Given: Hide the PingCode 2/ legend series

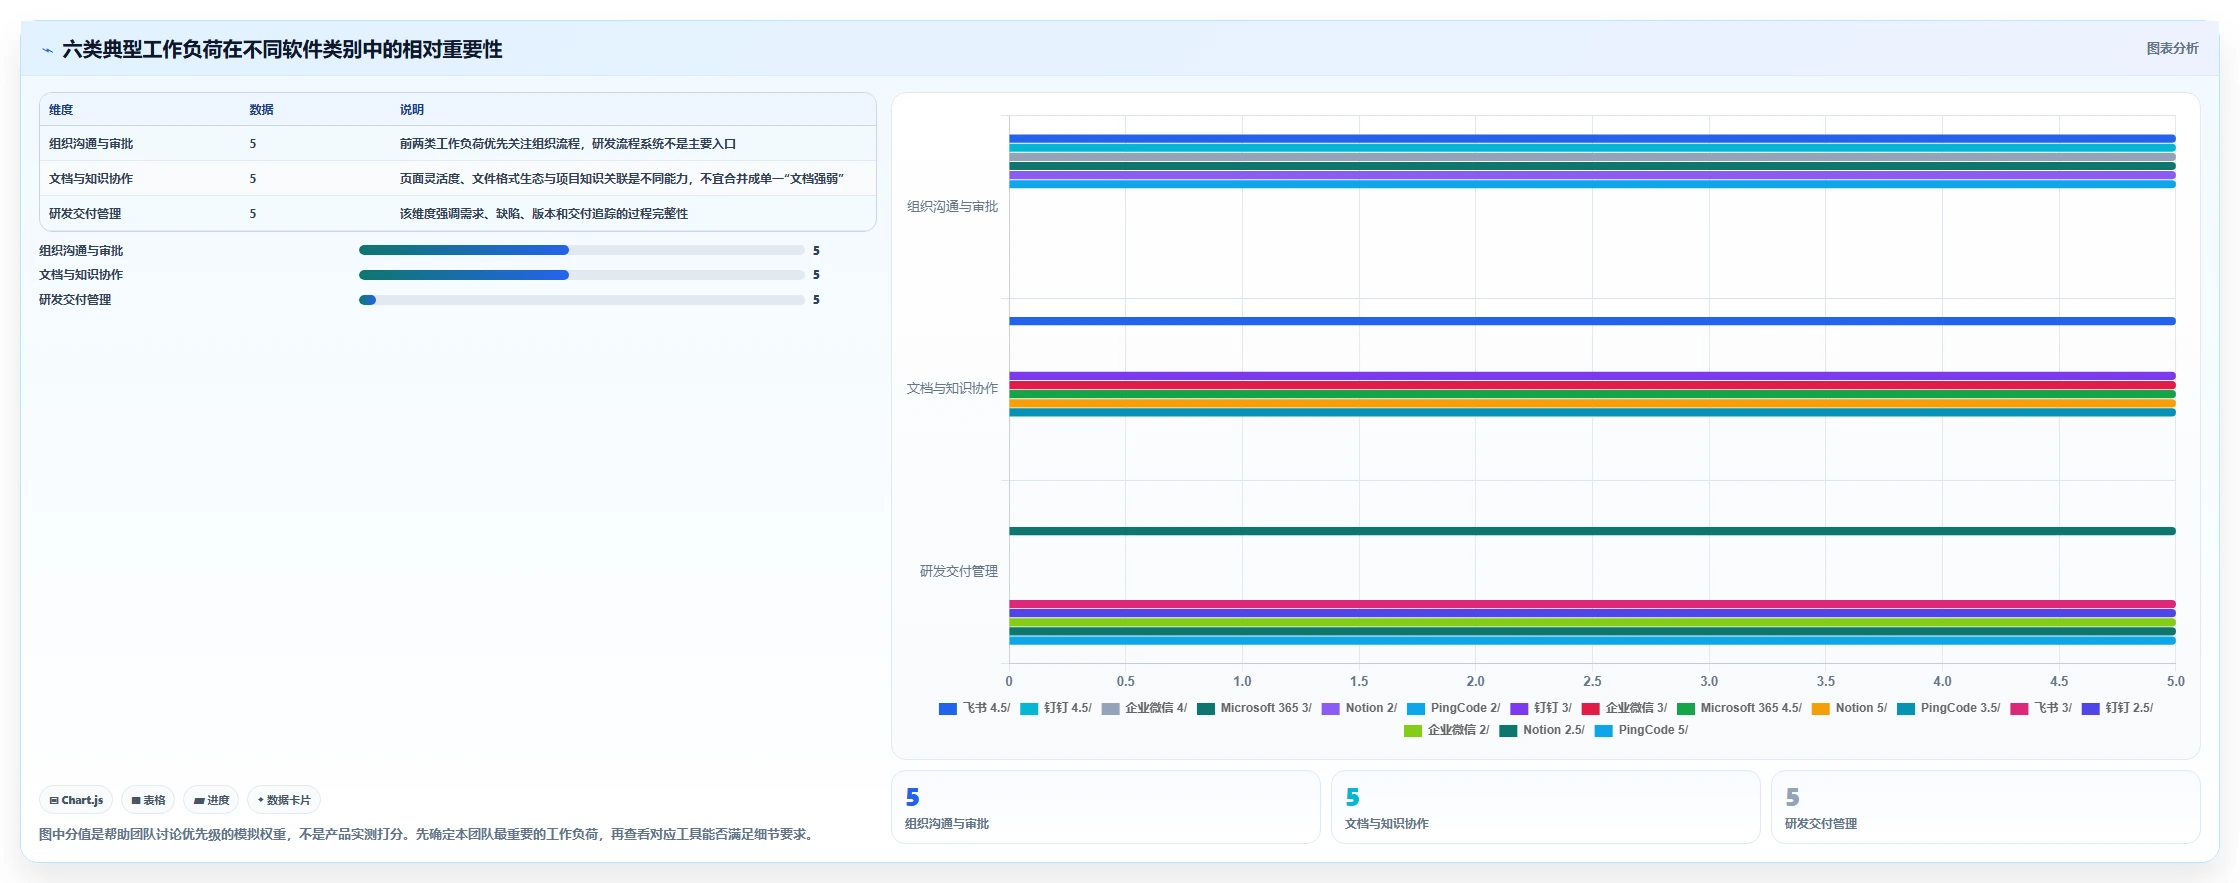Looking at the screenshot, I should [1453, 708].
